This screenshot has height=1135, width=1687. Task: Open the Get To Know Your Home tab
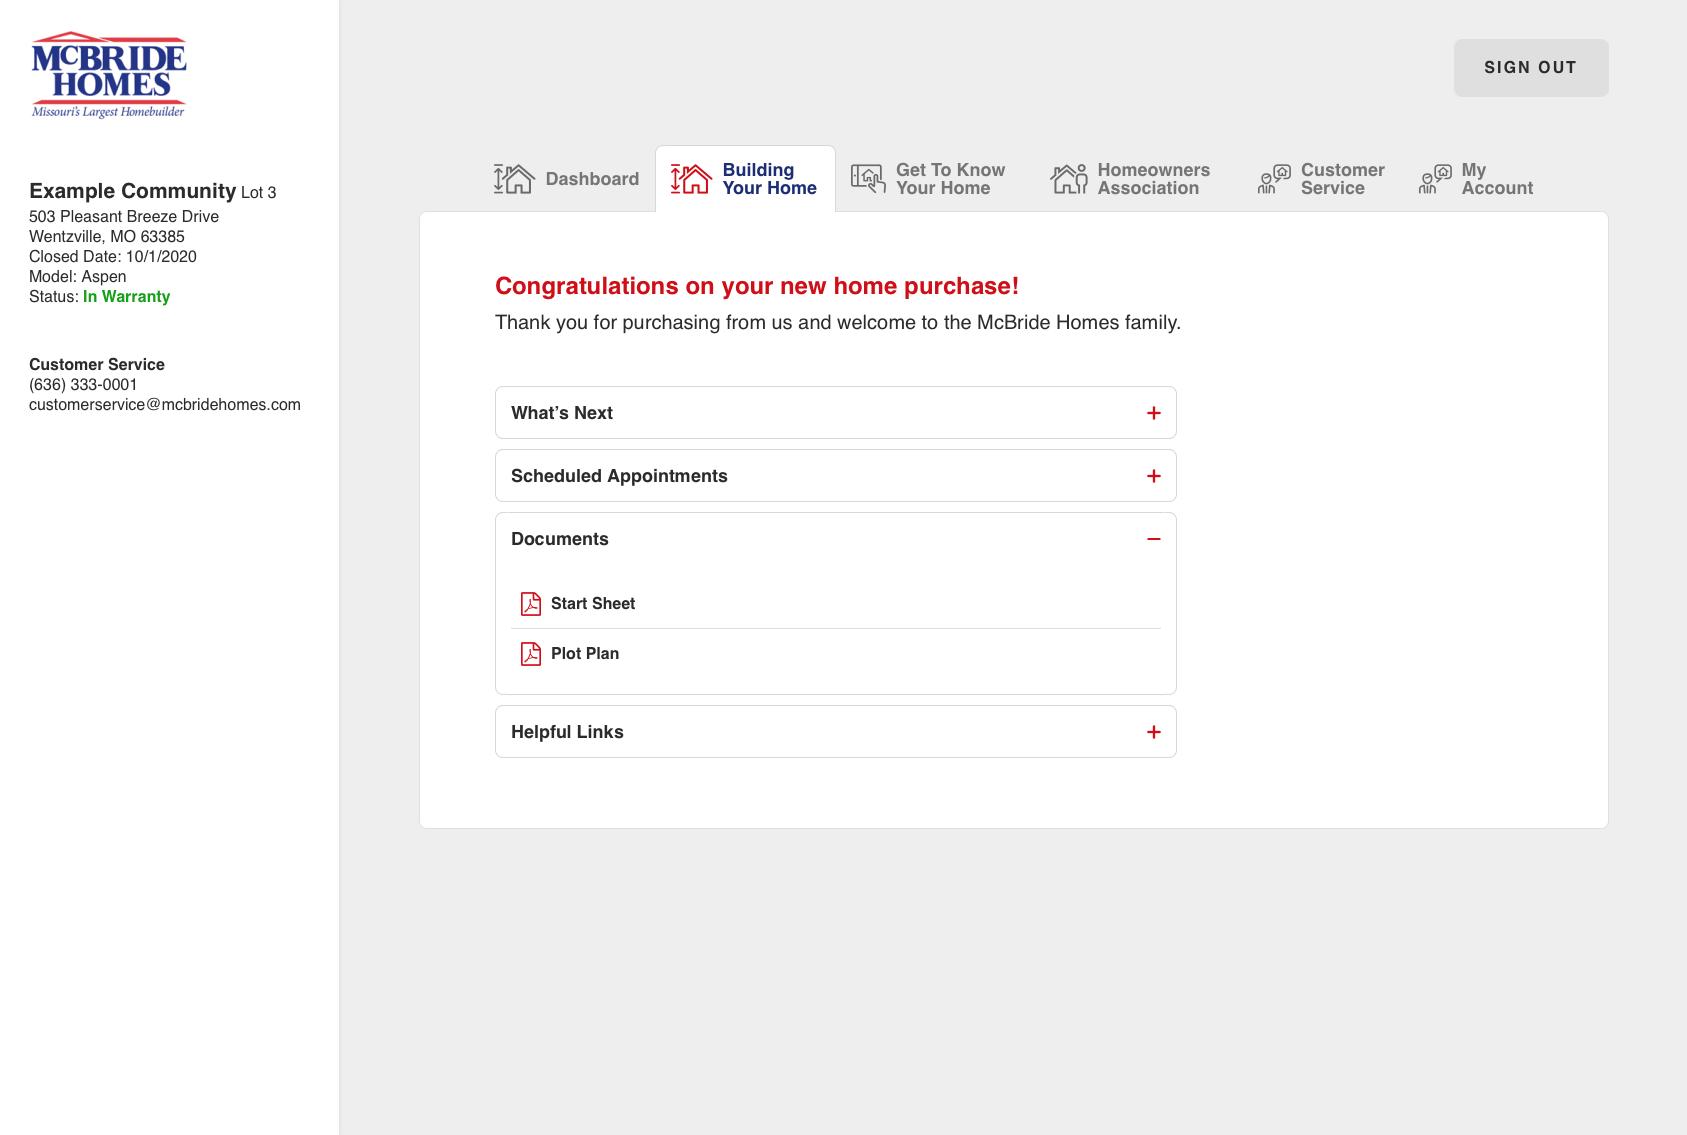pos(929,179)
